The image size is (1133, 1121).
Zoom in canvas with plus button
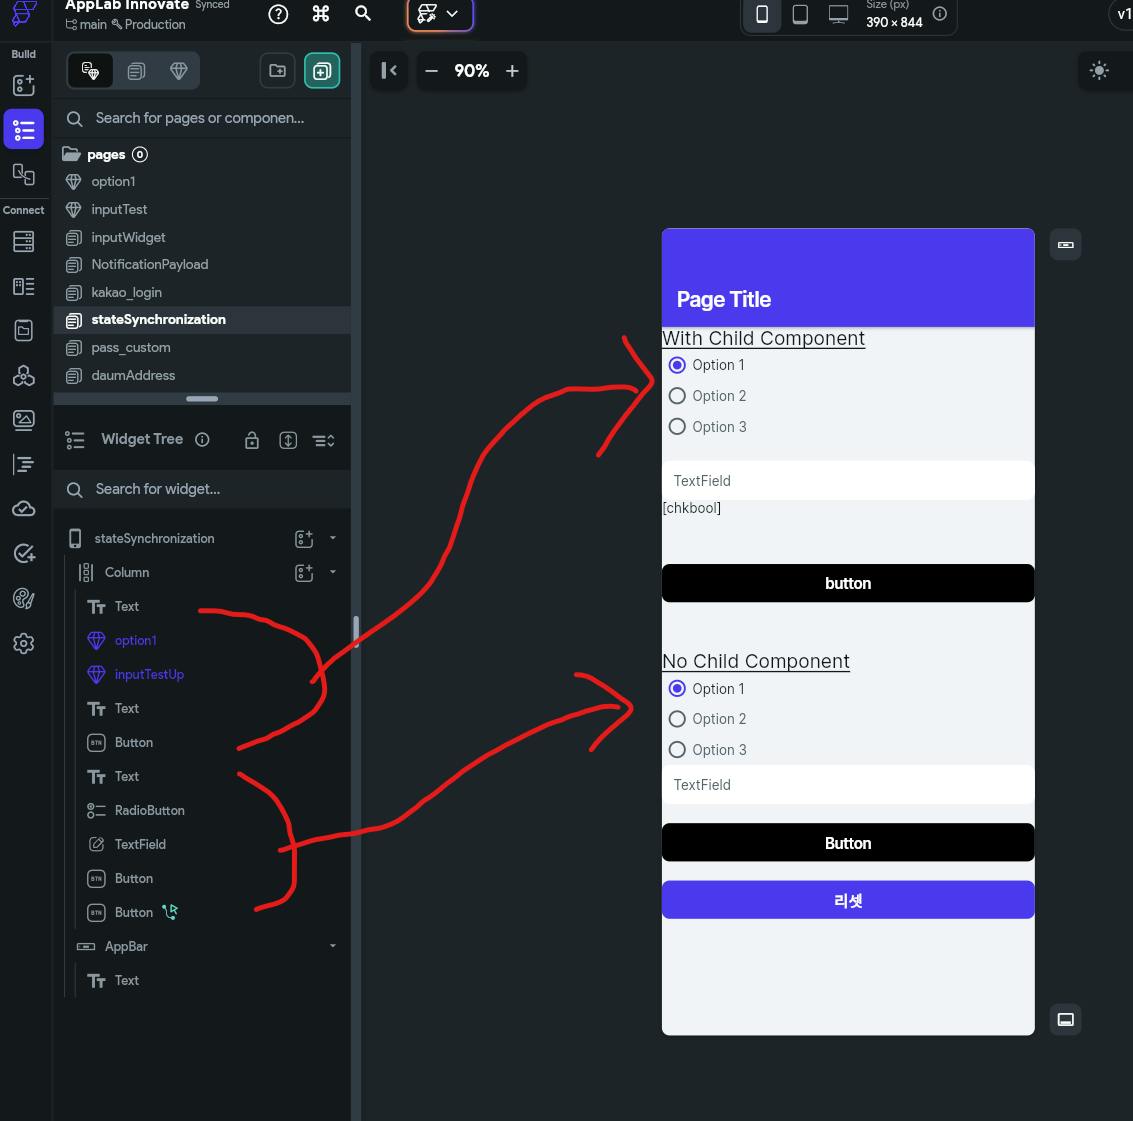(512, 71)
